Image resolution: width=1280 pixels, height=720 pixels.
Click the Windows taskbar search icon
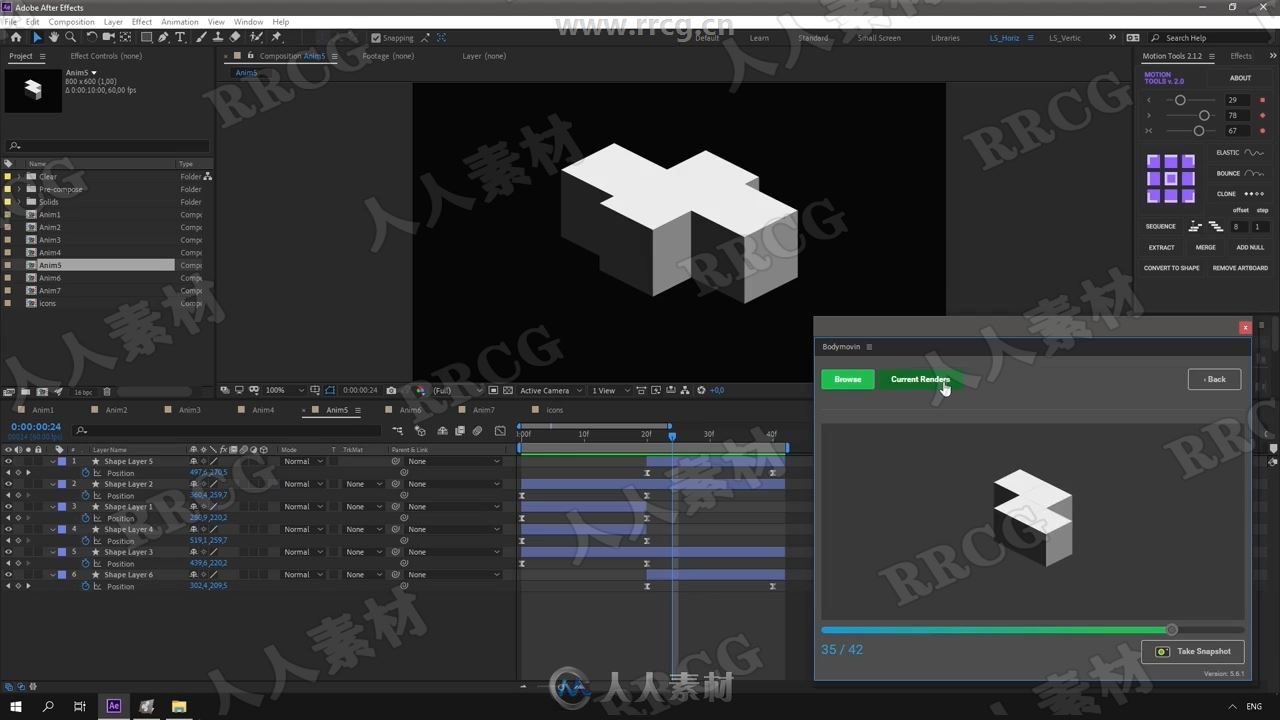click(48, 706)
